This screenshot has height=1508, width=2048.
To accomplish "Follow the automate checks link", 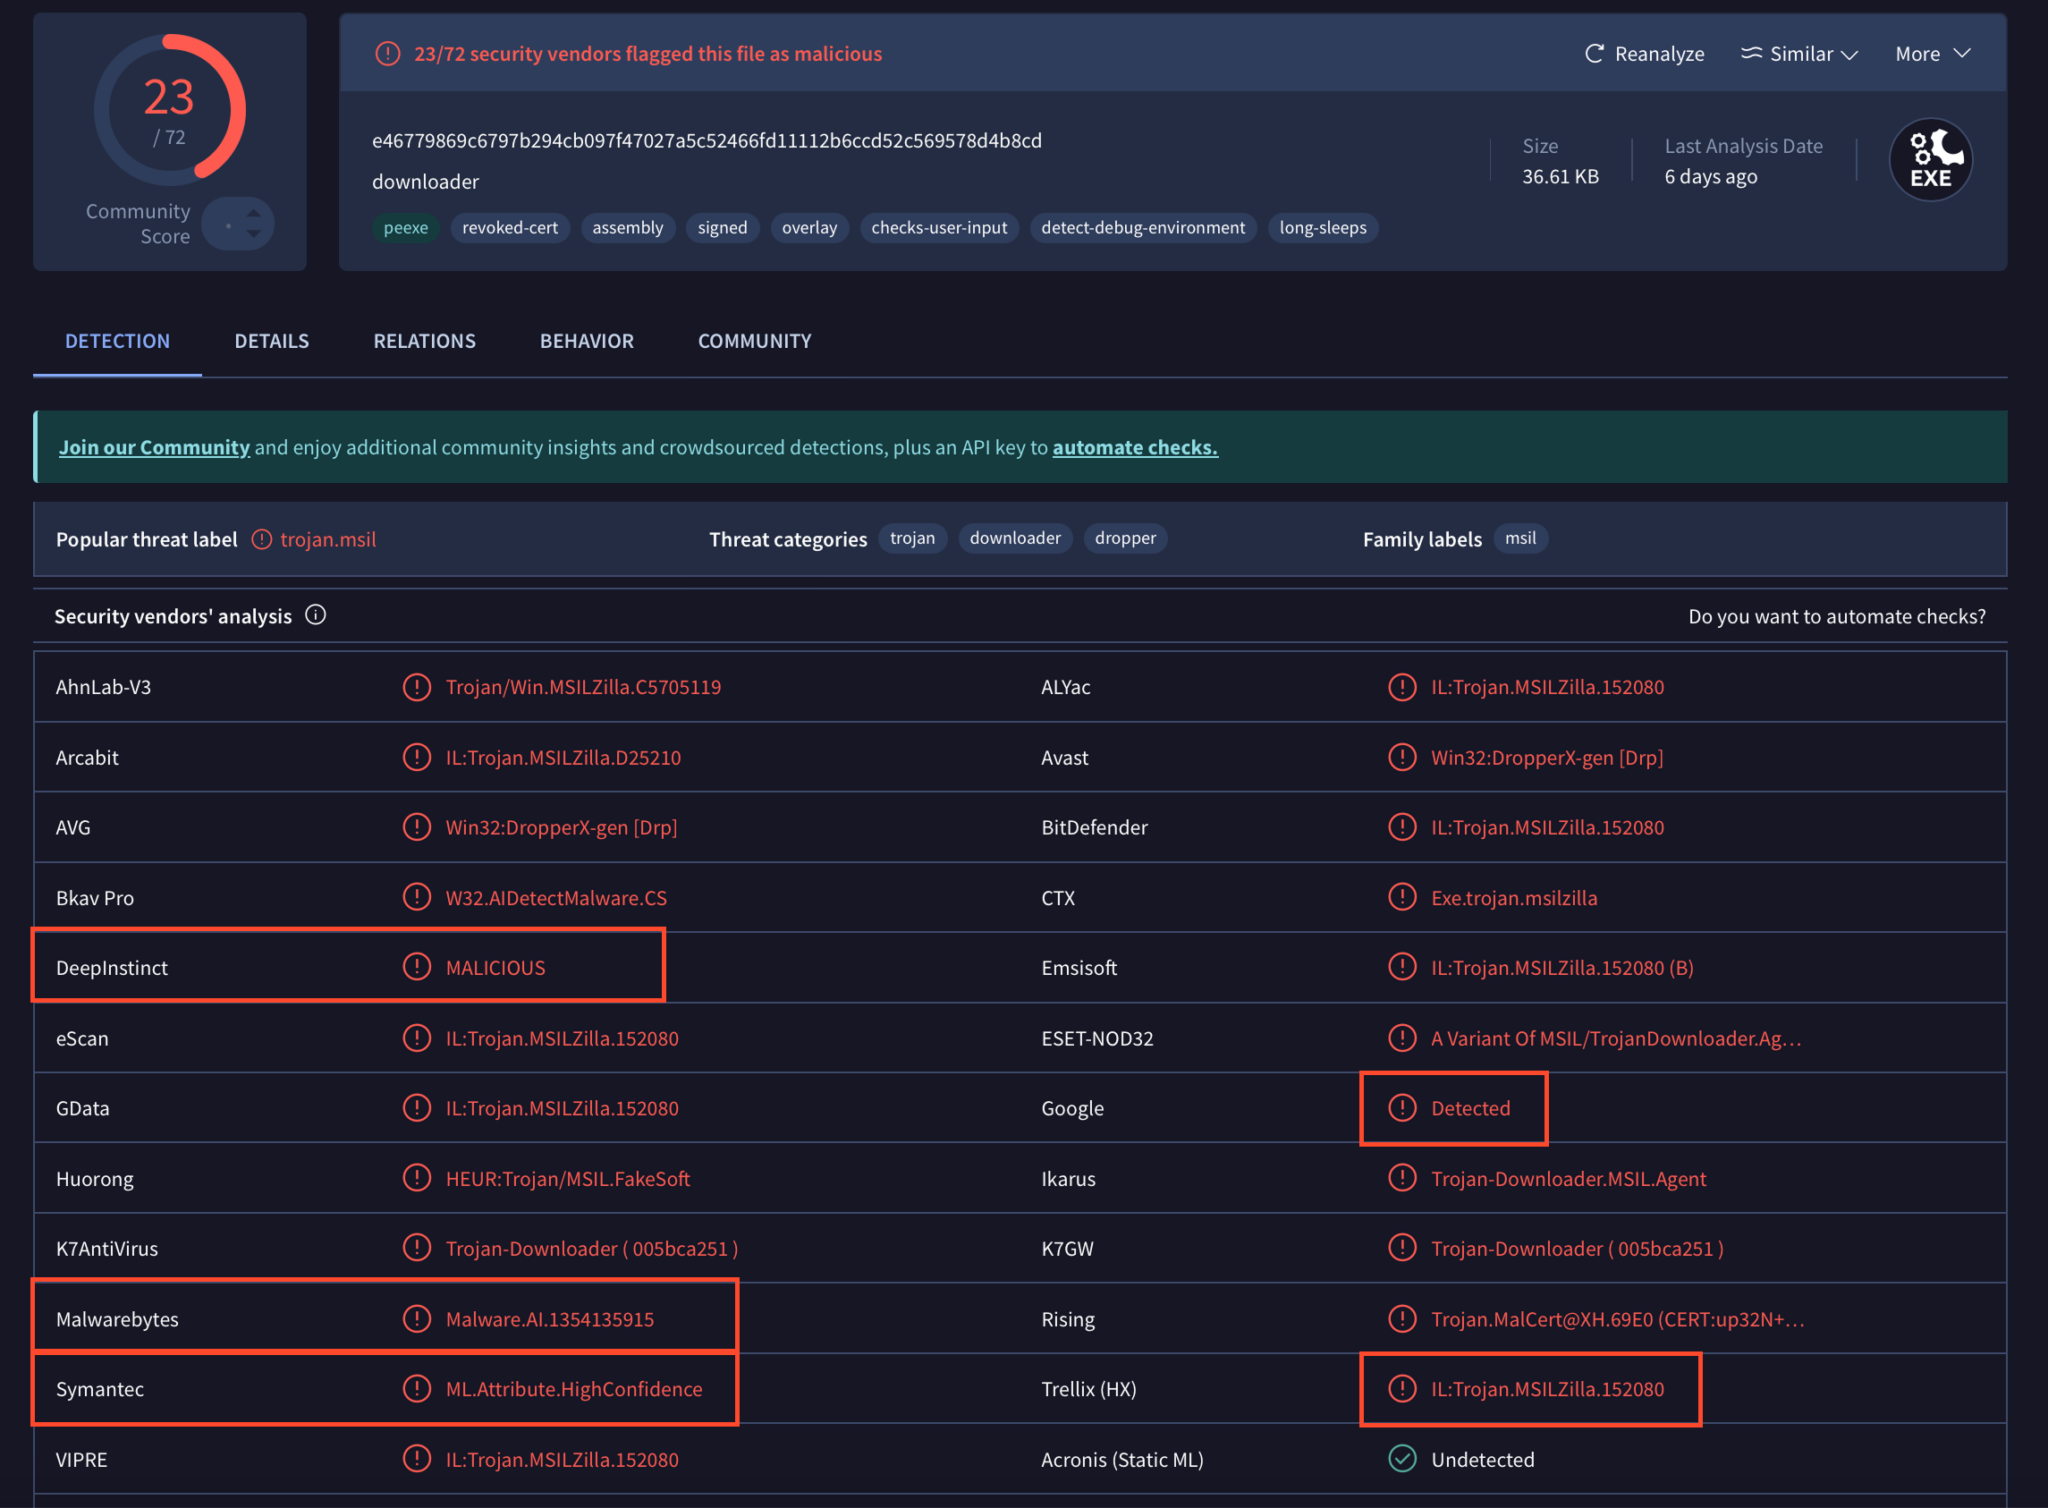I will pos(1134,447).
